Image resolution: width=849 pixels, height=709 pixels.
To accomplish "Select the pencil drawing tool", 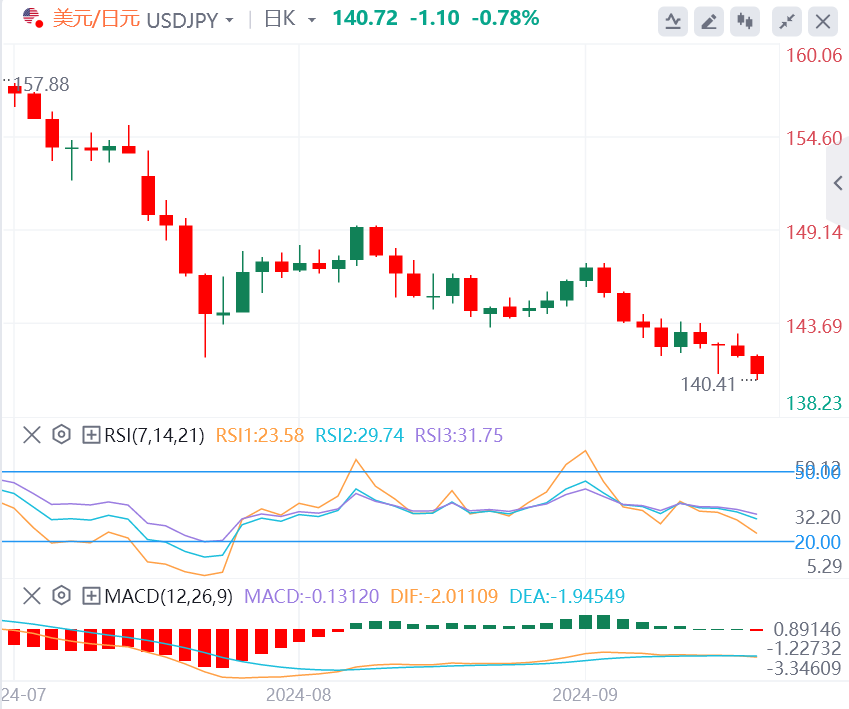I will tap(709, 22).
